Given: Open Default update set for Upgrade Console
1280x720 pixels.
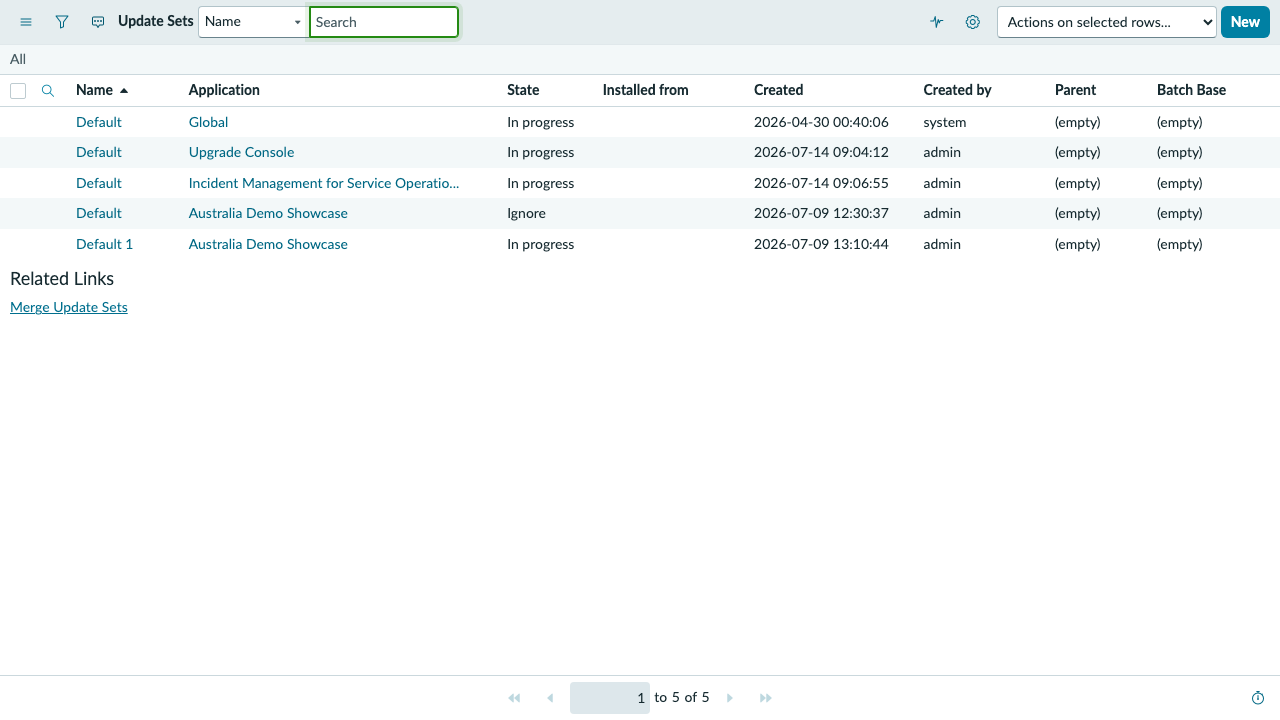Looking at the screenshot, I should pyautogui.click(x=99, y=152).
